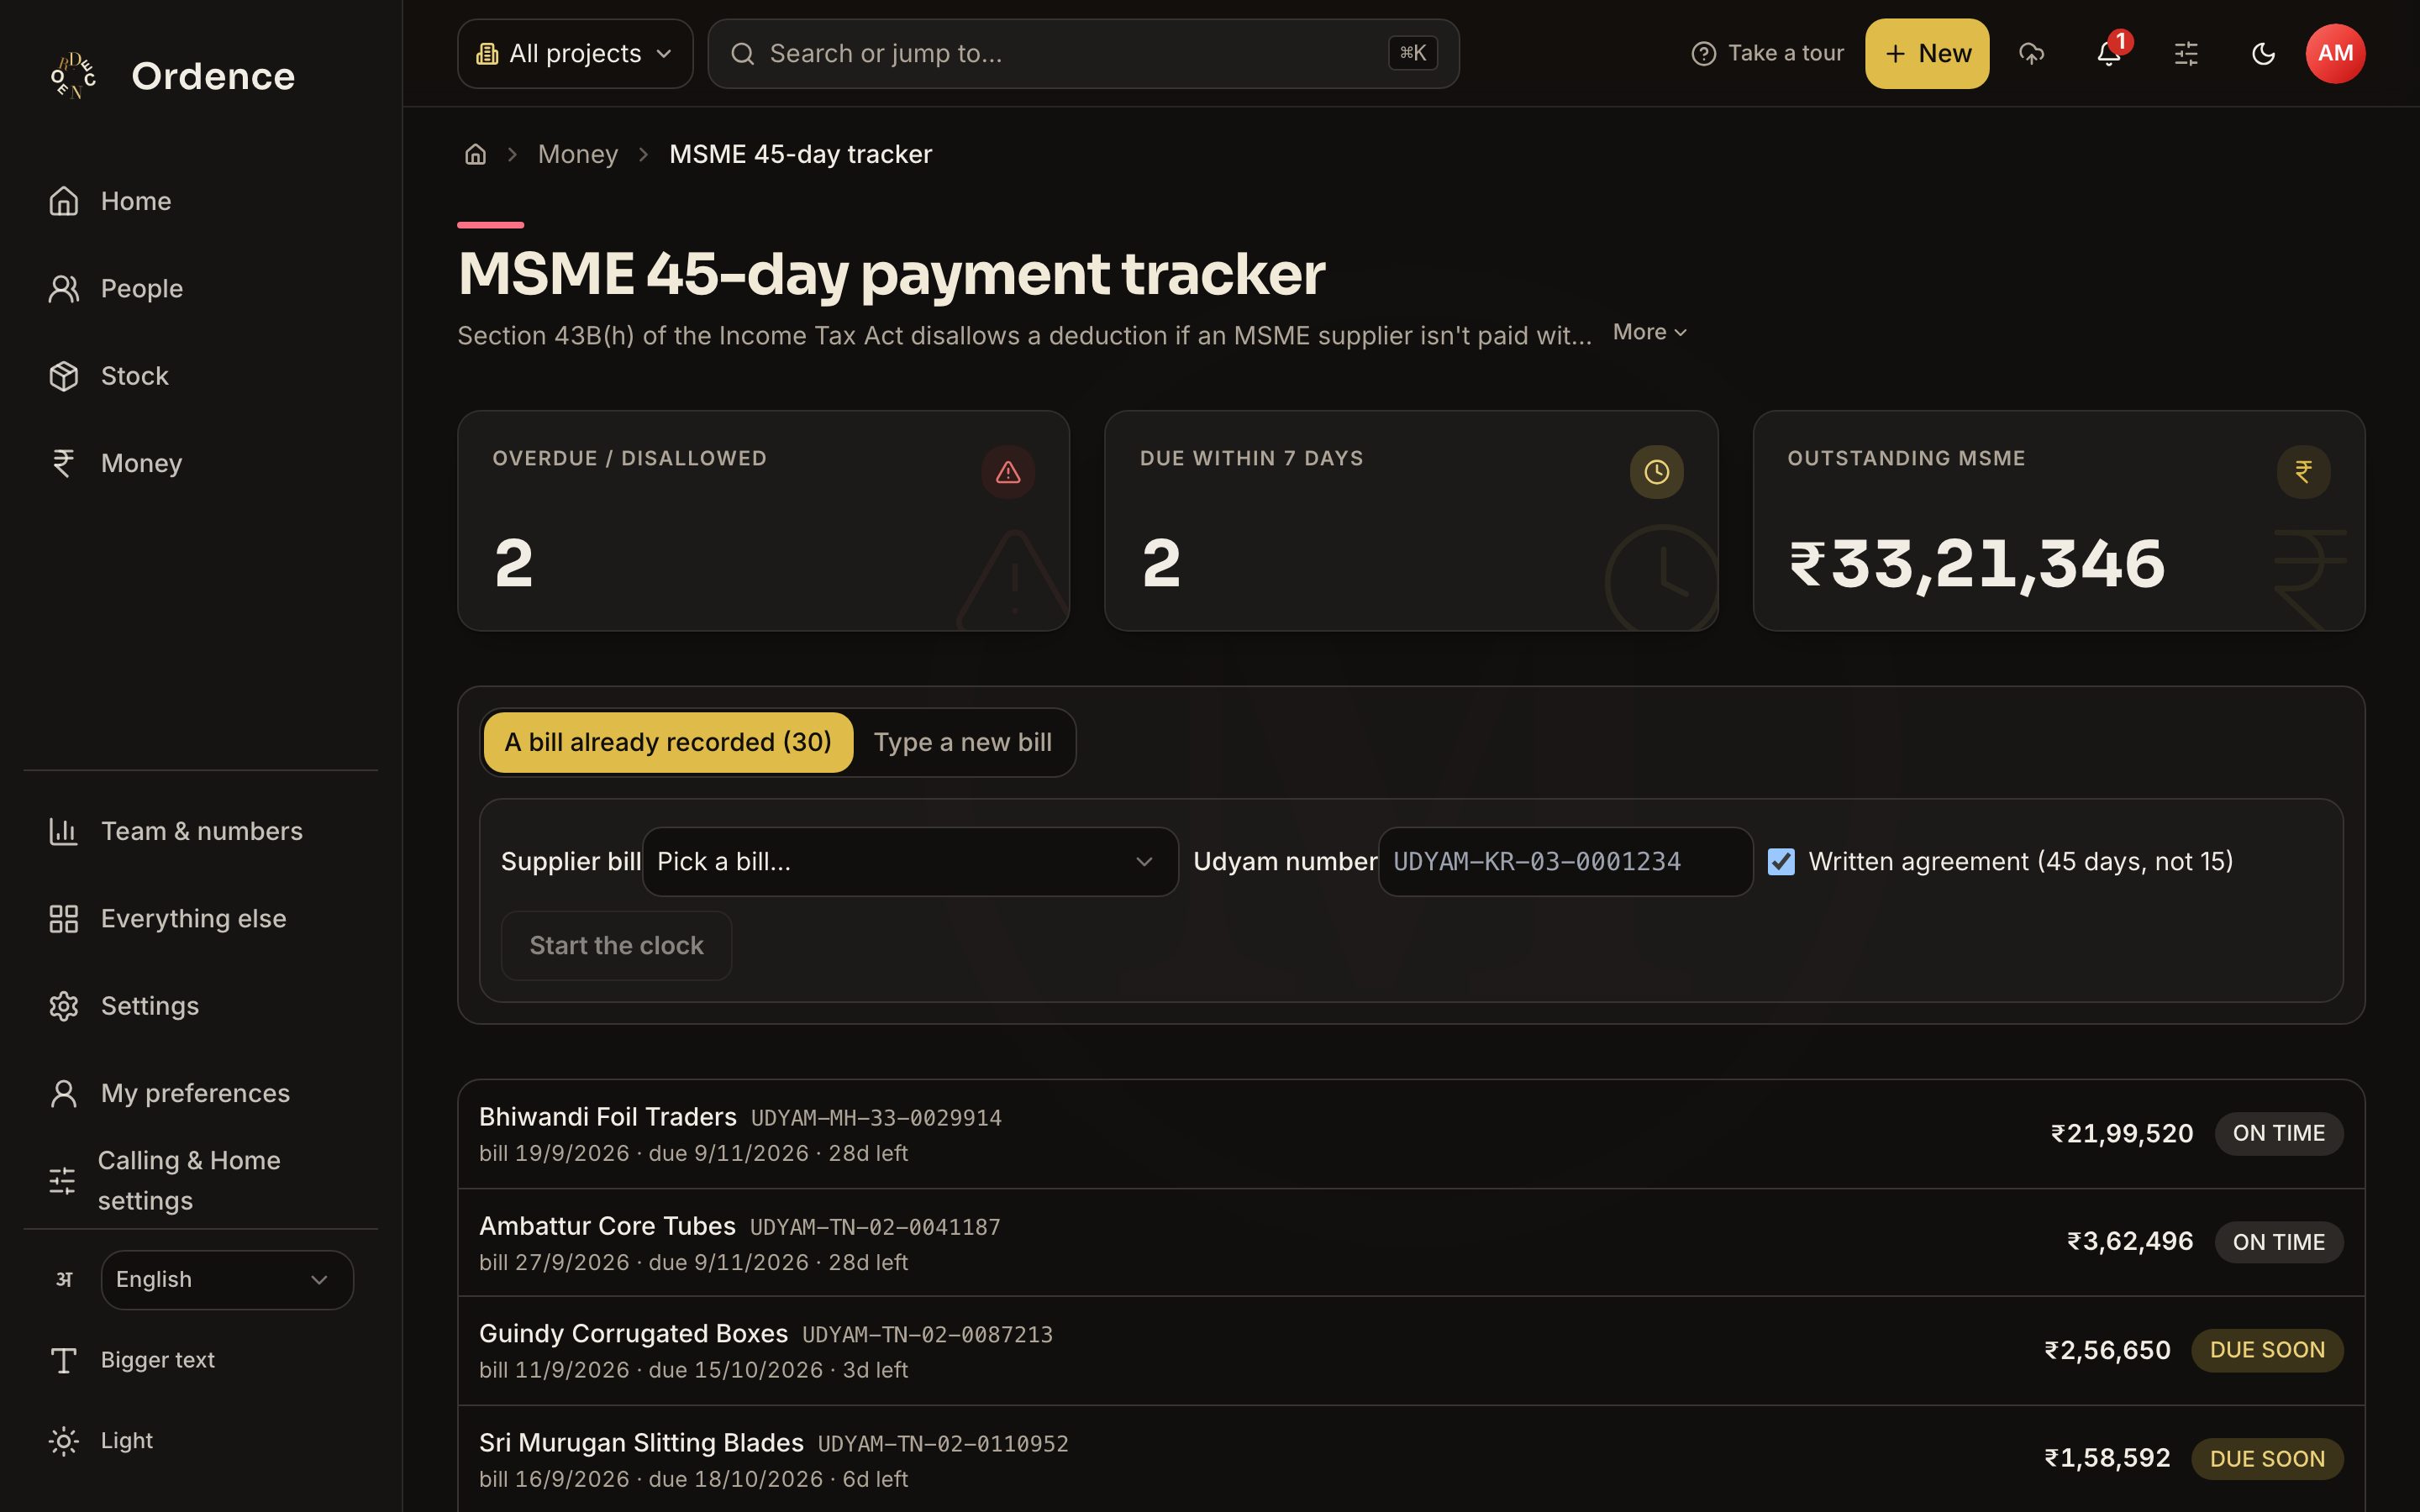Open Money in the sidebar
Screen dimensions: 2420x1512
tap(200, 463)
